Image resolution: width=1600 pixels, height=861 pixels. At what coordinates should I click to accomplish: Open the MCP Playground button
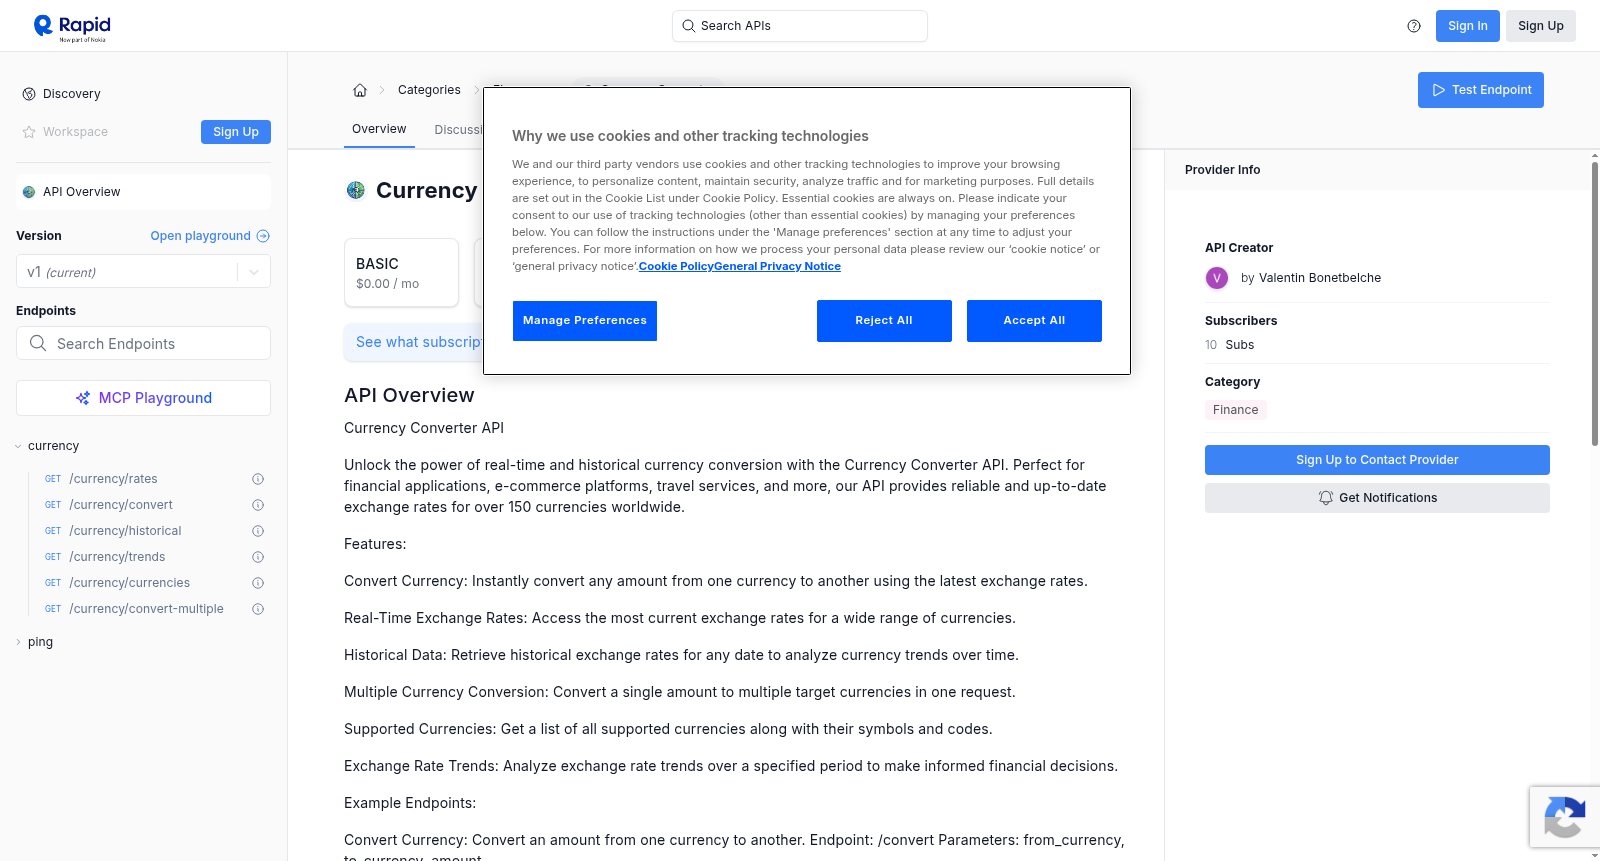(x=143, y=398)
